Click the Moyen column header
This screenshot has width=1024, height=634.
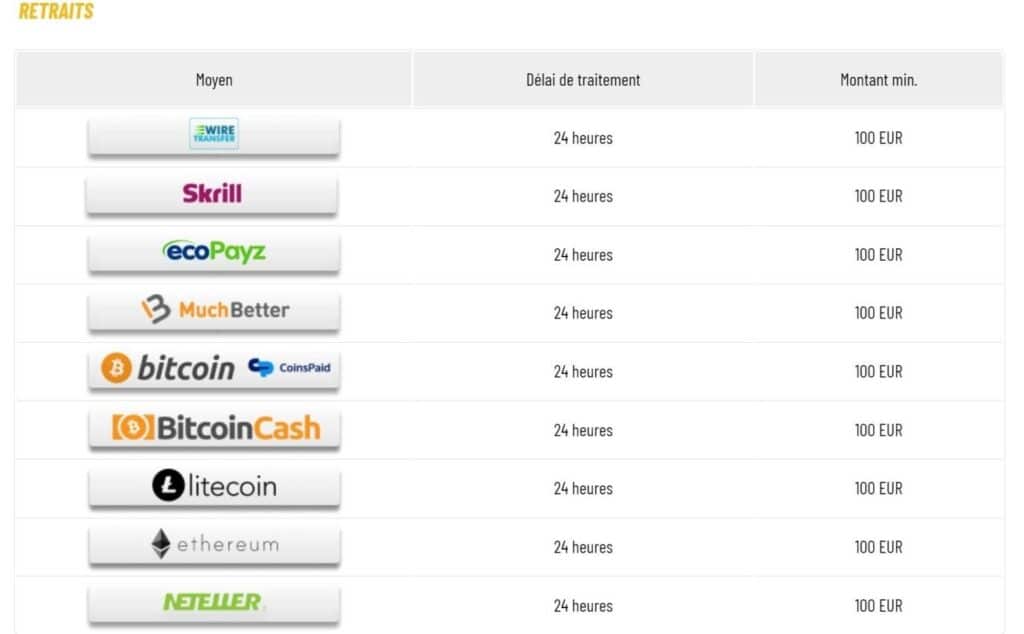point(214,80)
